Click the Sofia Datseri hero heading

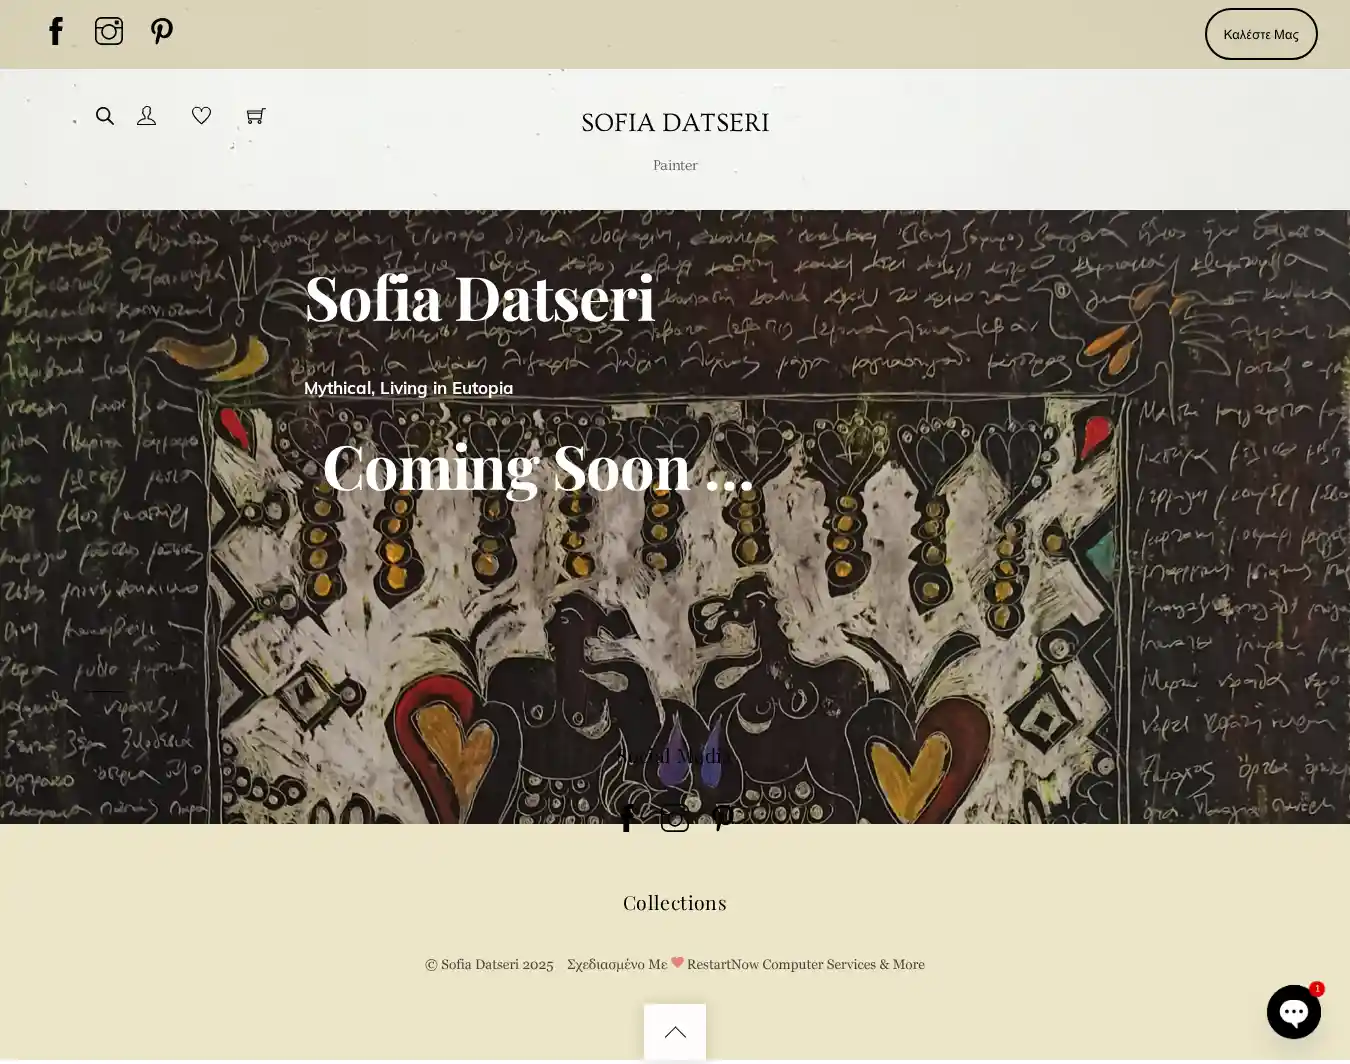[480, 298]
